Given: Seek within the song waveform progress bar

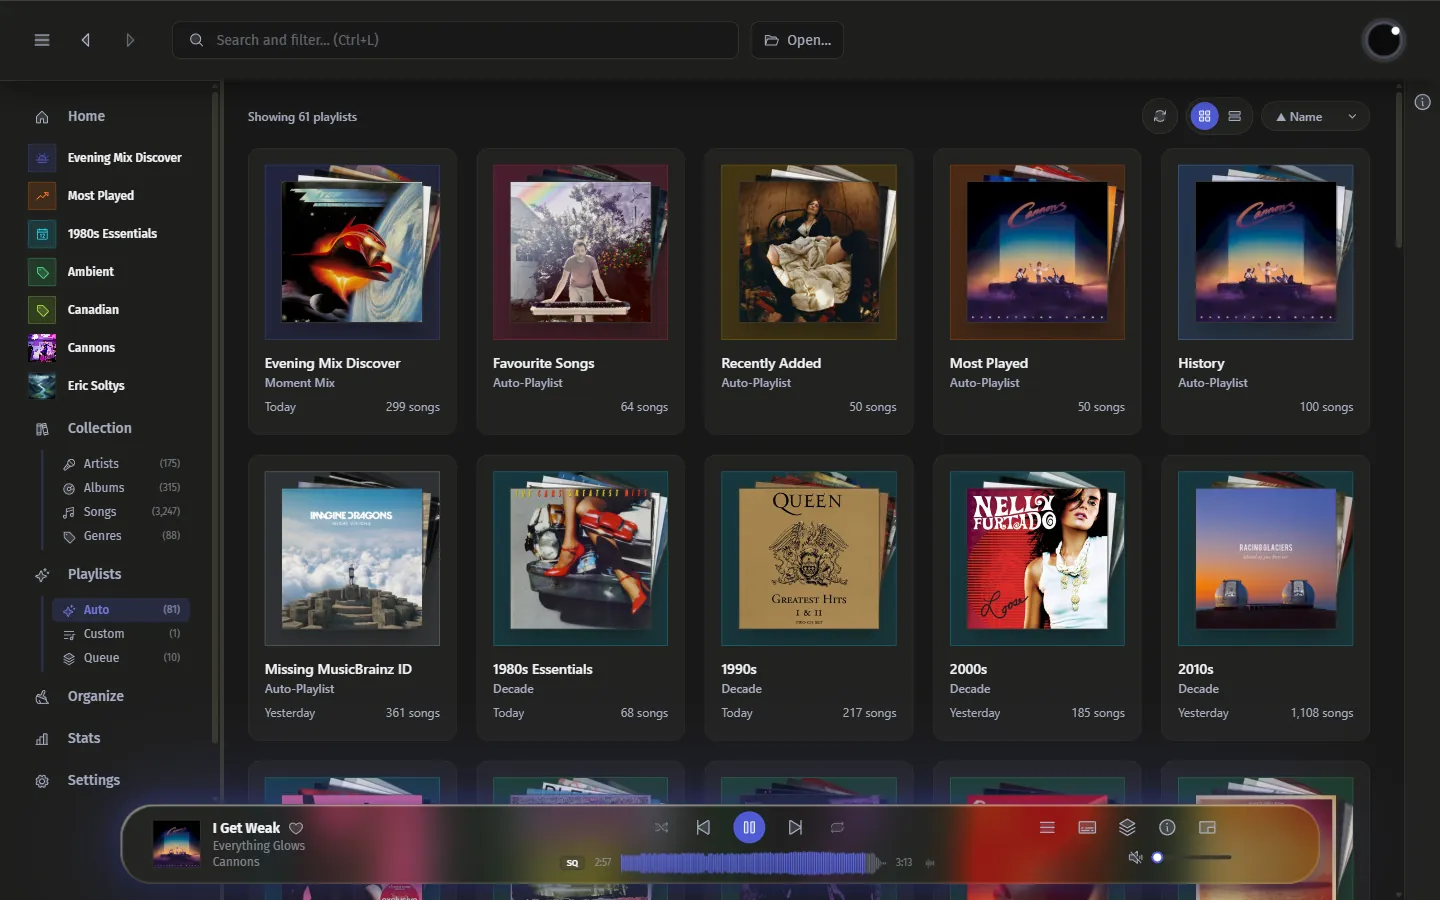Looking at the screenshot, I should coord(753,862).
